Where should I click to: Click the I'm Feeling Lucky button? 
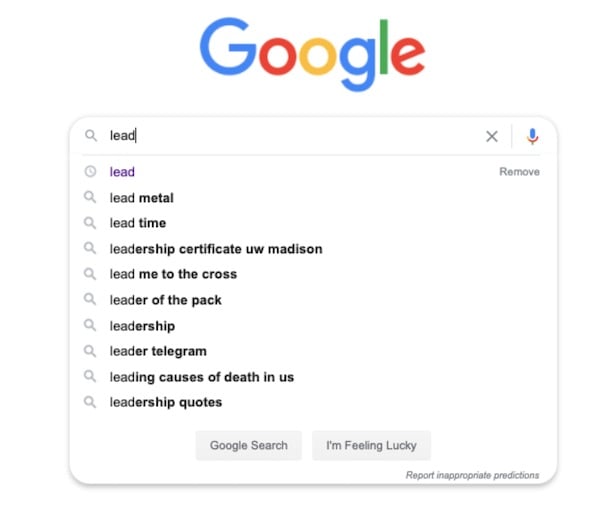[371, 445]
